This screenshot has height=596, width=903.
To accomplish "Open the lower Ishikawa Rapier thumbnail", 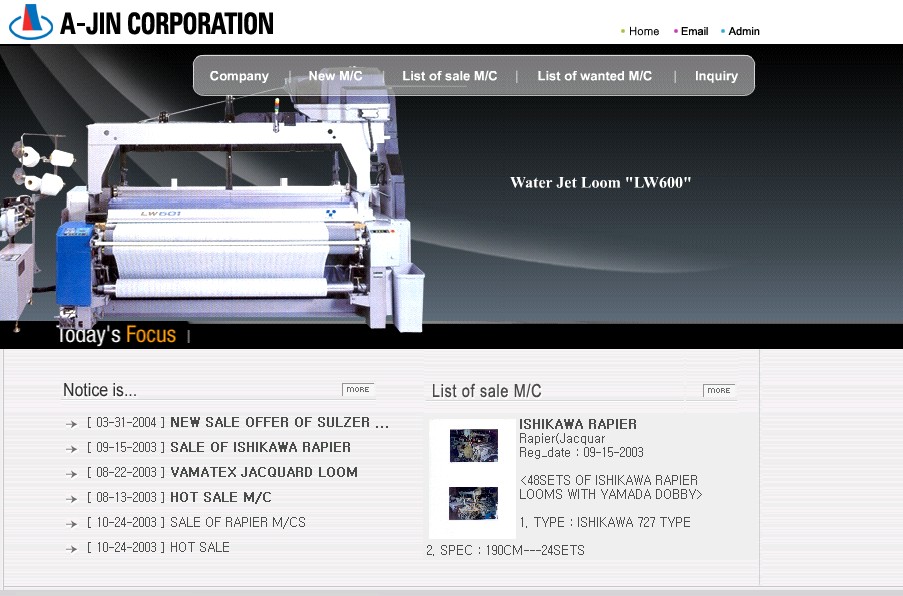I will (x=473, y=503).
